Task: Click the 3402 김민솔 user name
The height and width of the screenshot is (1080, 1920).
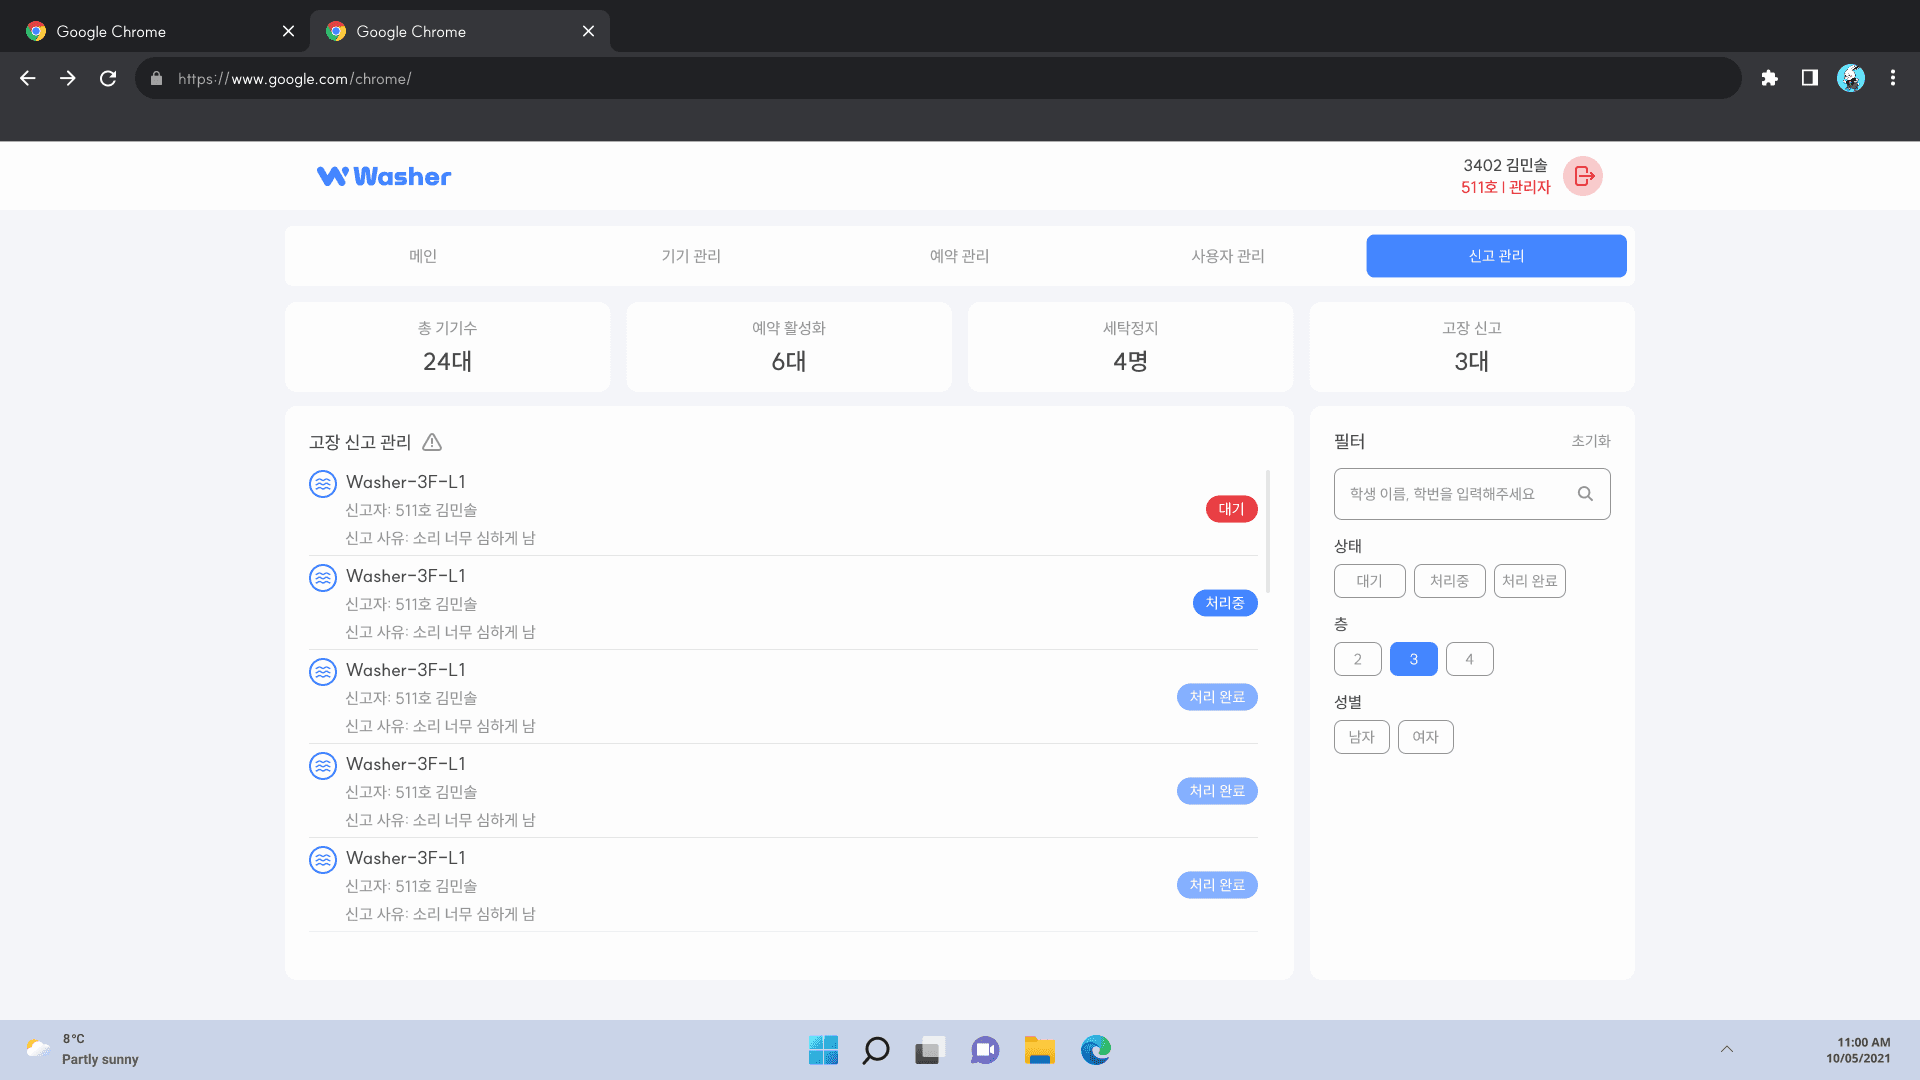Action: [x=1505, y=166]
